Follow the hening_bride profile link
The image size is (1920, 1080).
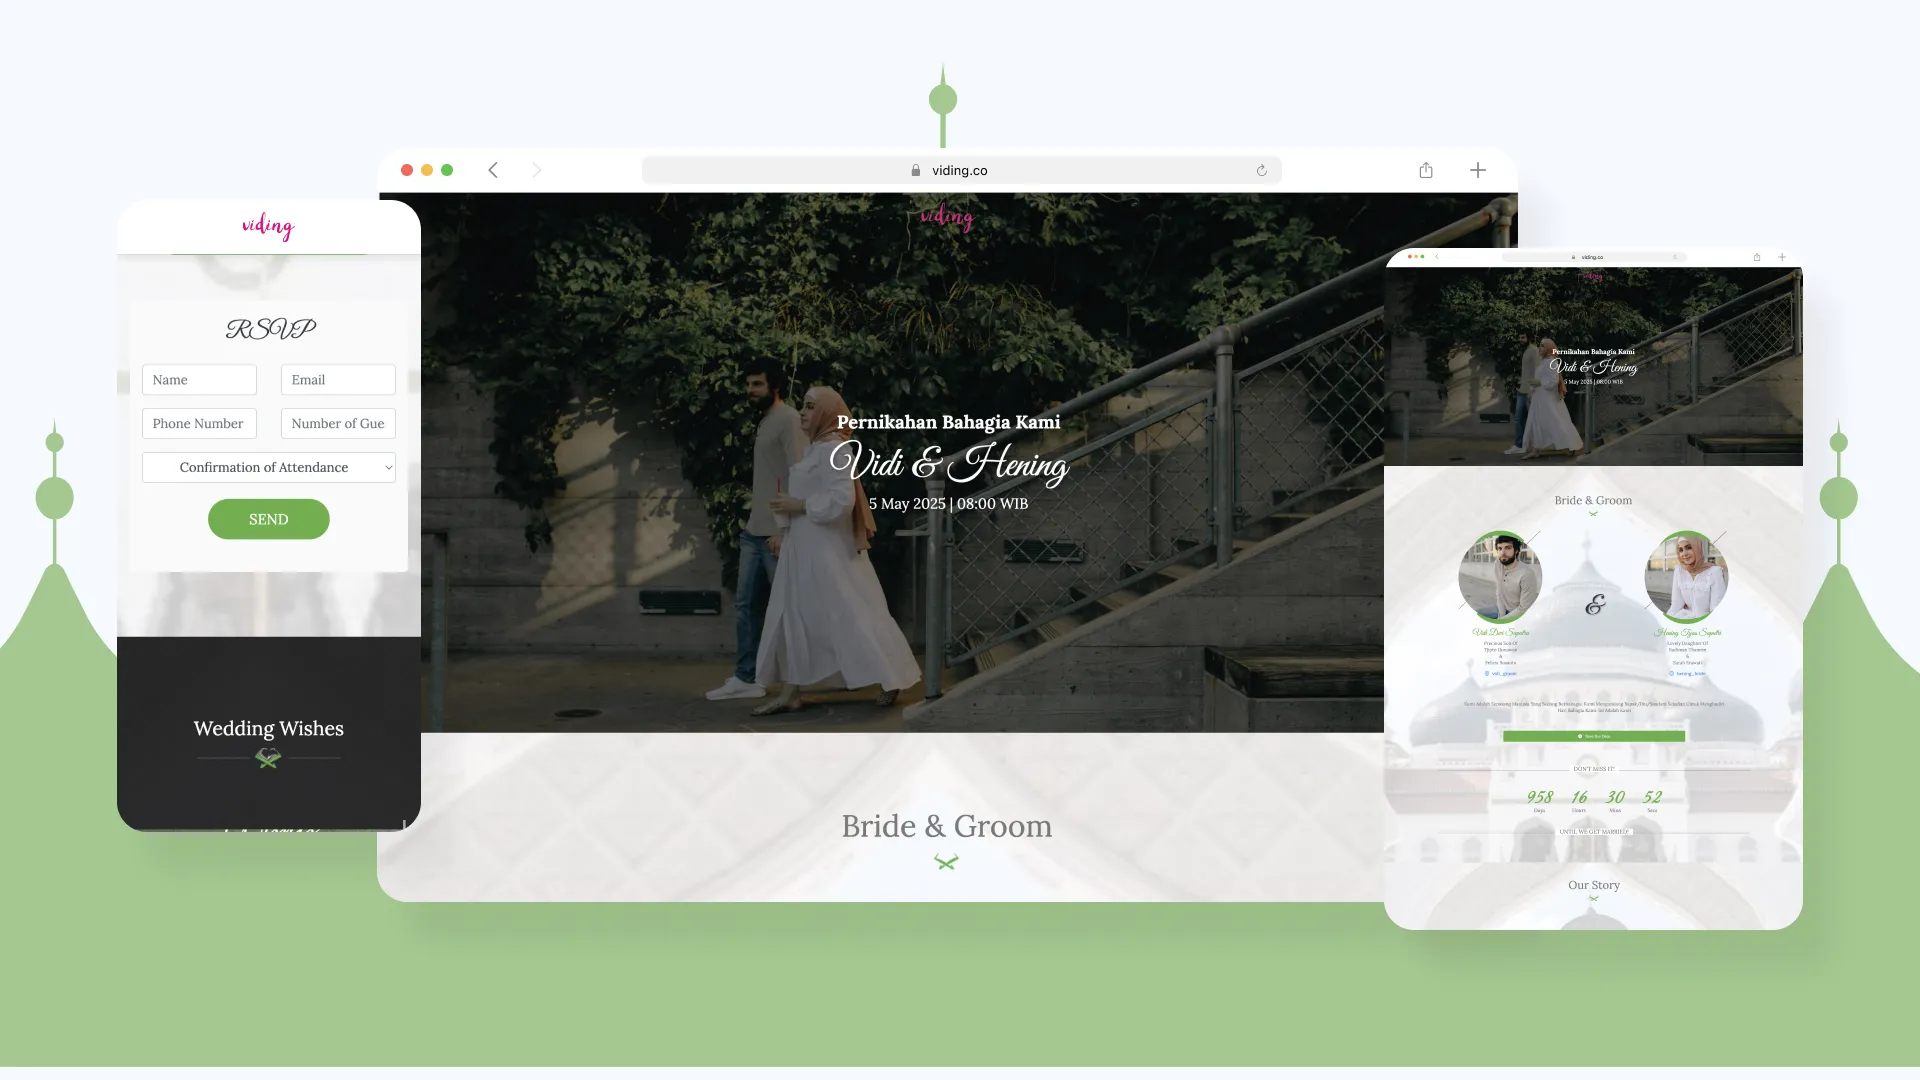click(x=1691, y=674)
